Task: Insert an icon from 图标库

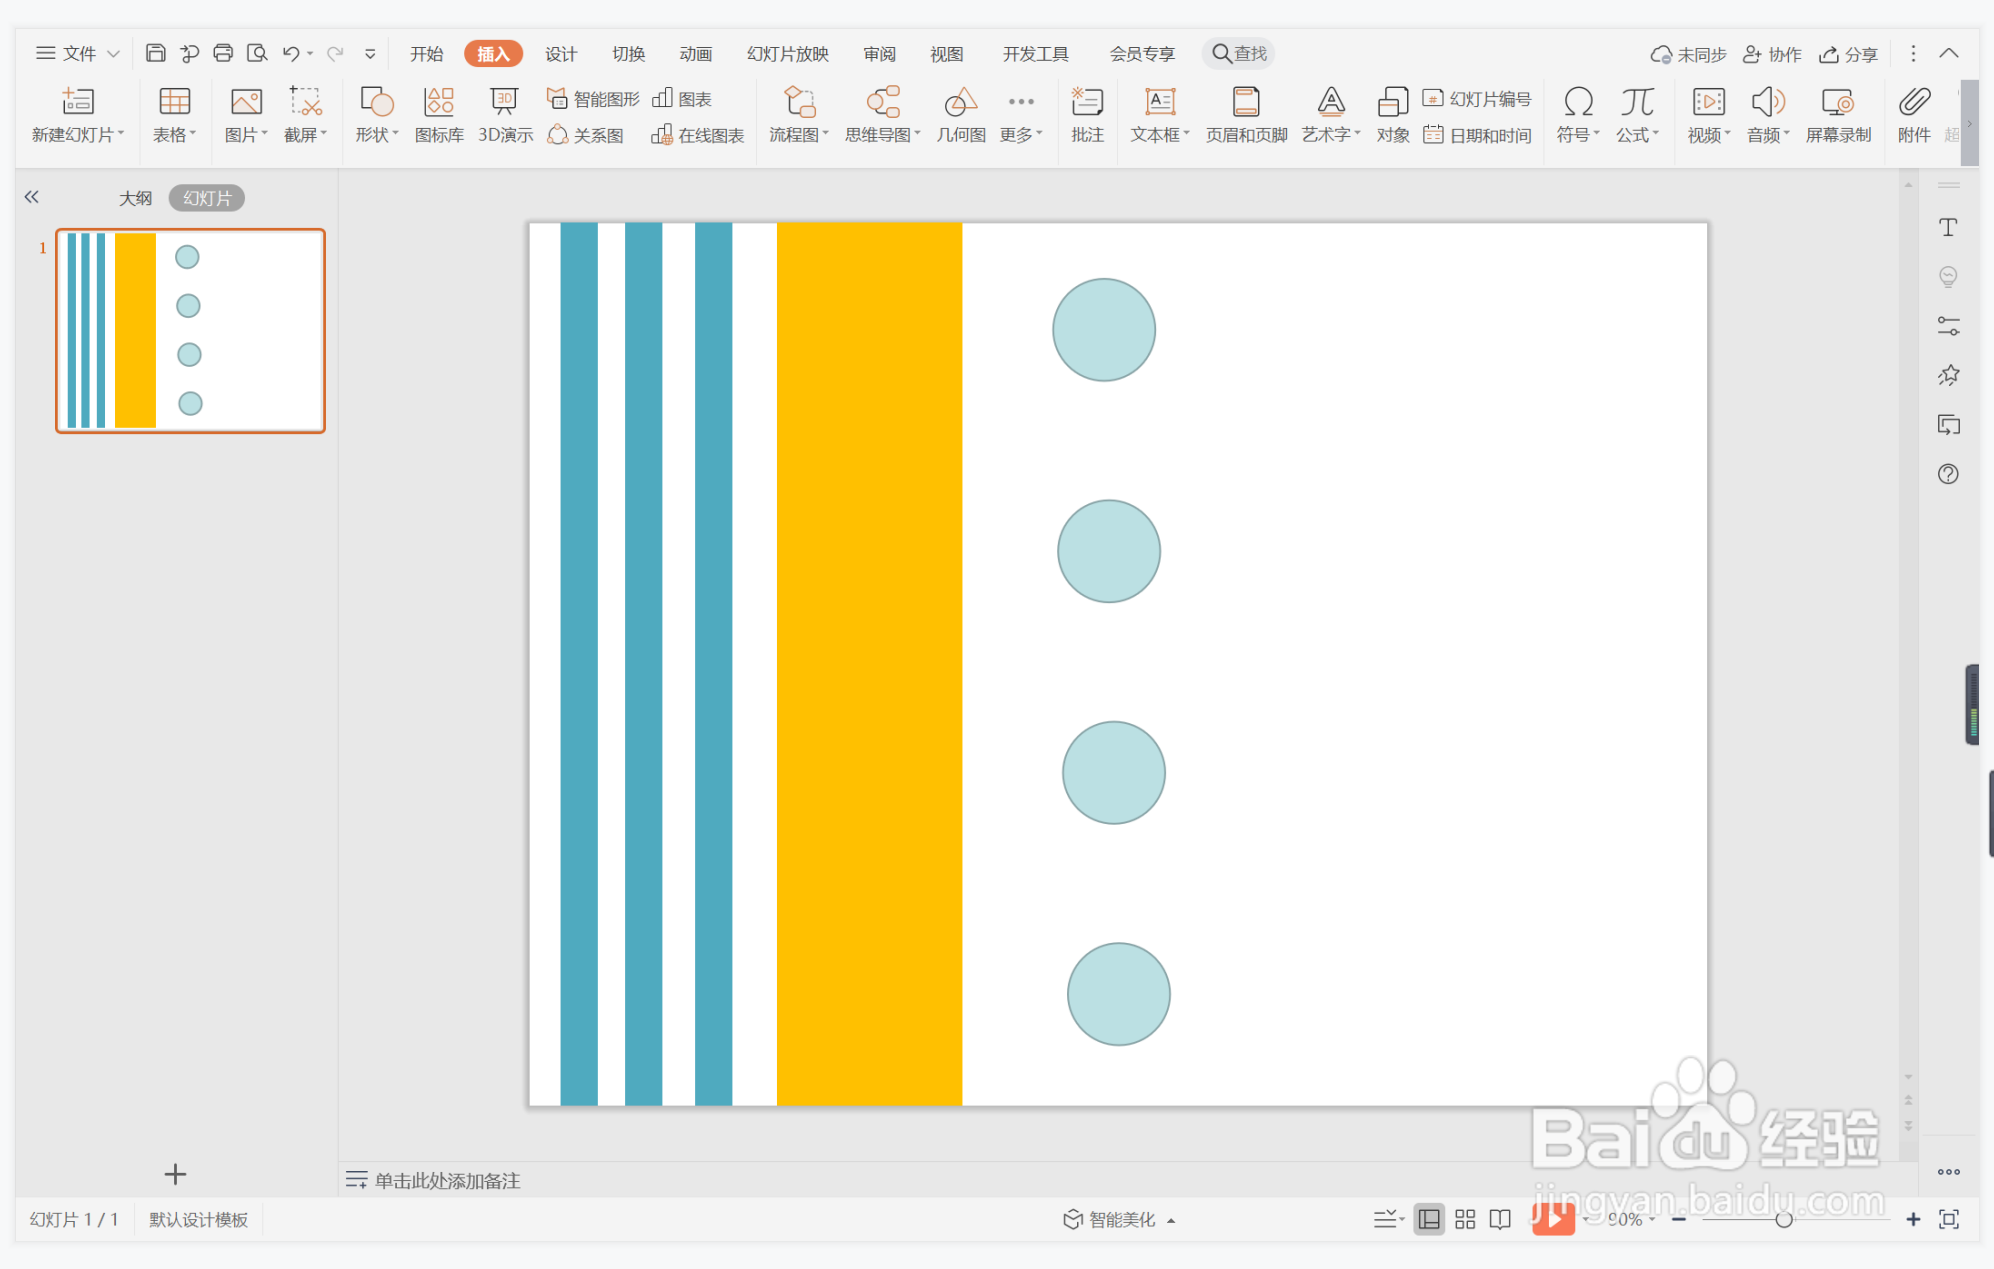Action: click(438, 115)
